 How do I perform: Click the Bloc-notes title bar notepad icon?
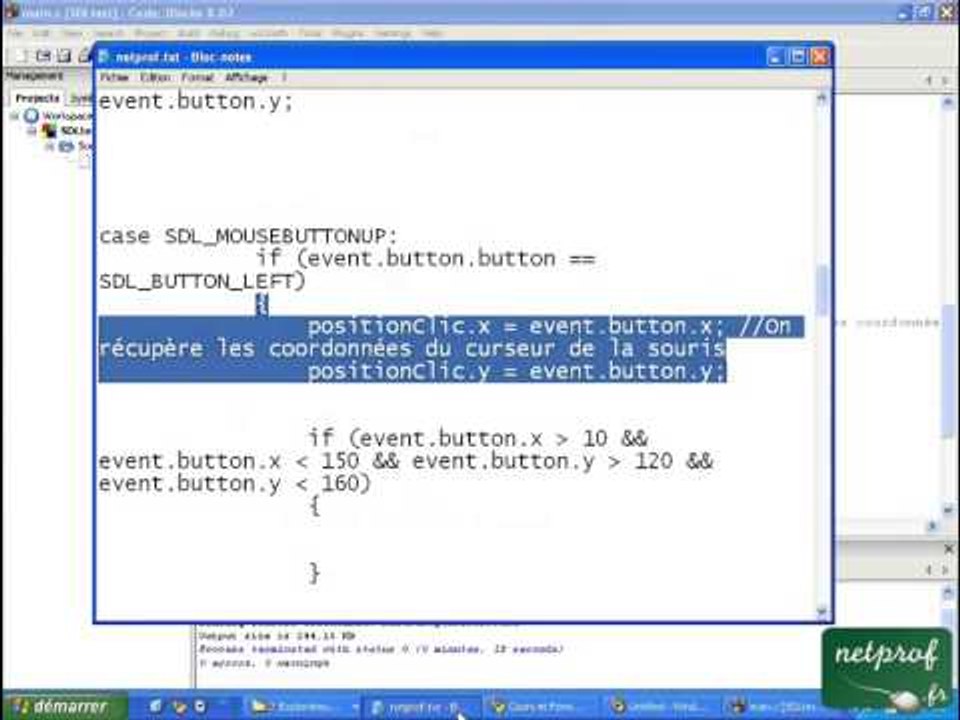103,57
